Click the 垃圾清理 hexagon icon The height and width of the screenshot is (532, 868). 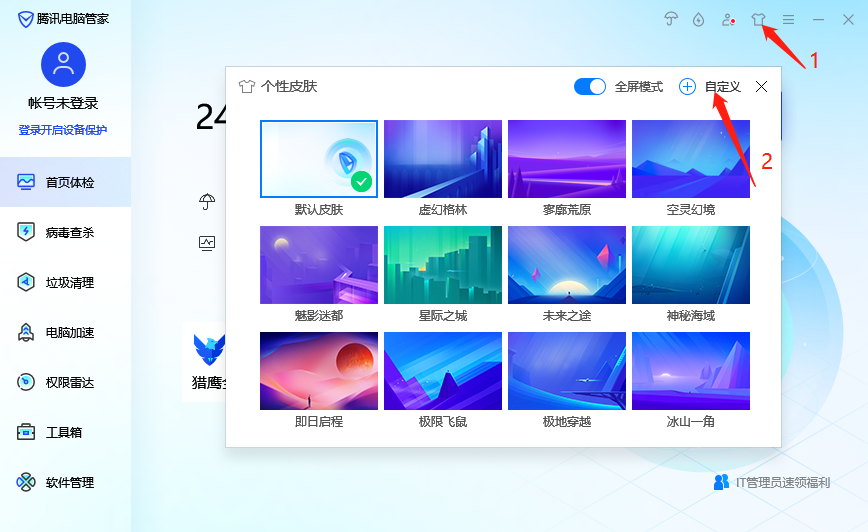(26, 282)
